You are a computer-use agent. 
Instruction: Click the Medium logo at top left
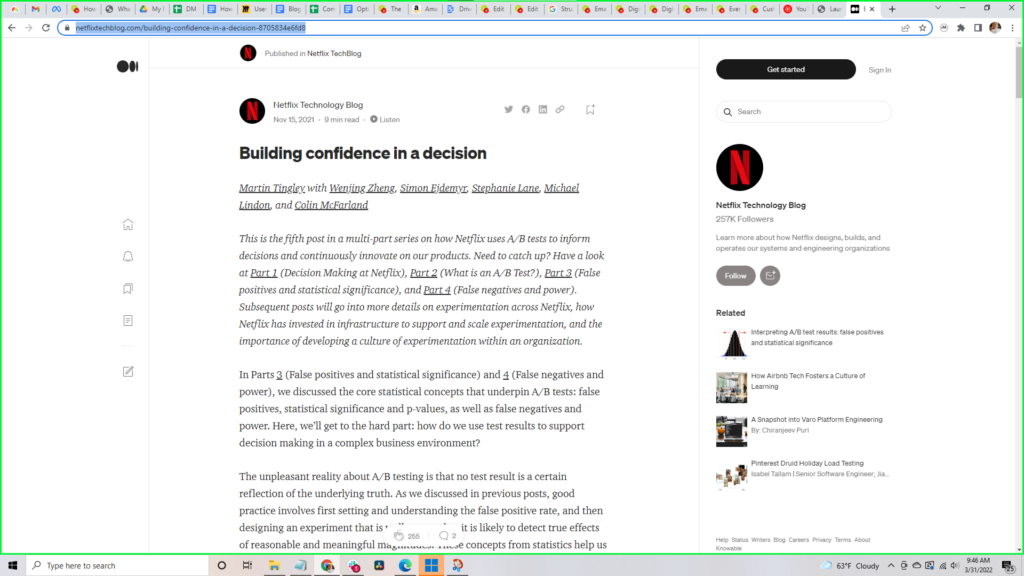pos(127,66)
